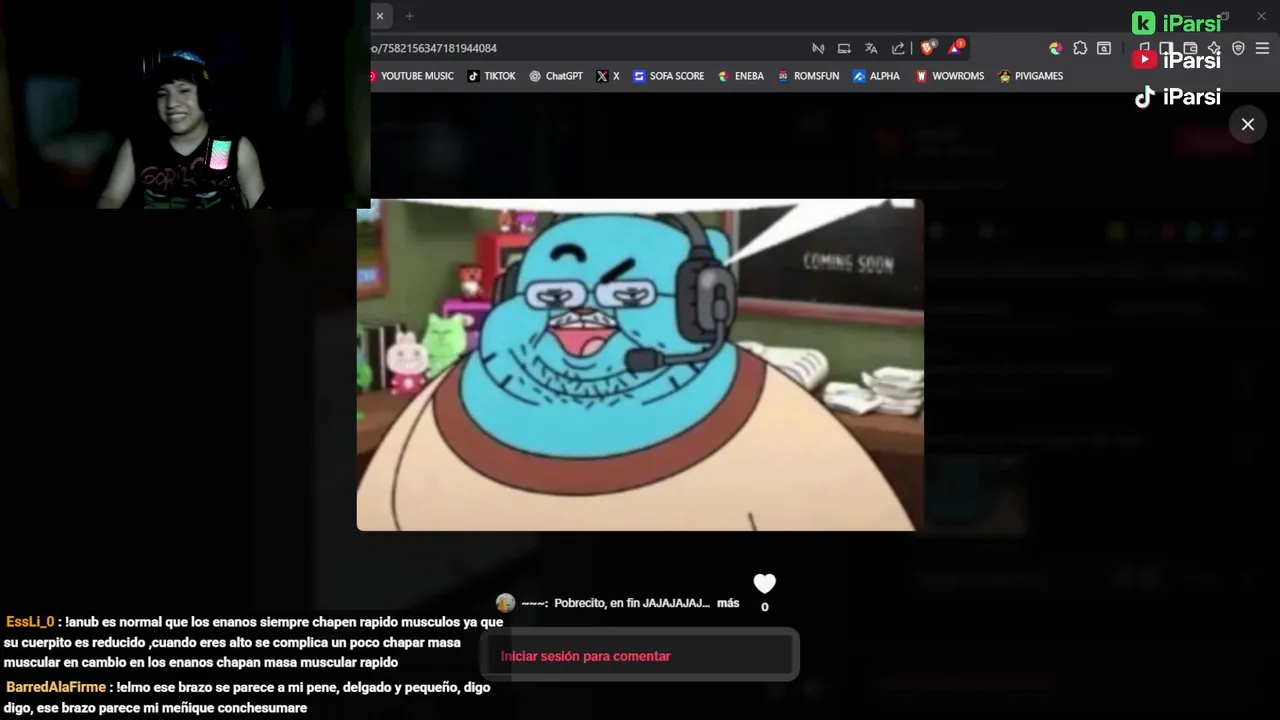Open the ROMSFUN bookmark
The image size is (1280, 720).
point(809,76)
